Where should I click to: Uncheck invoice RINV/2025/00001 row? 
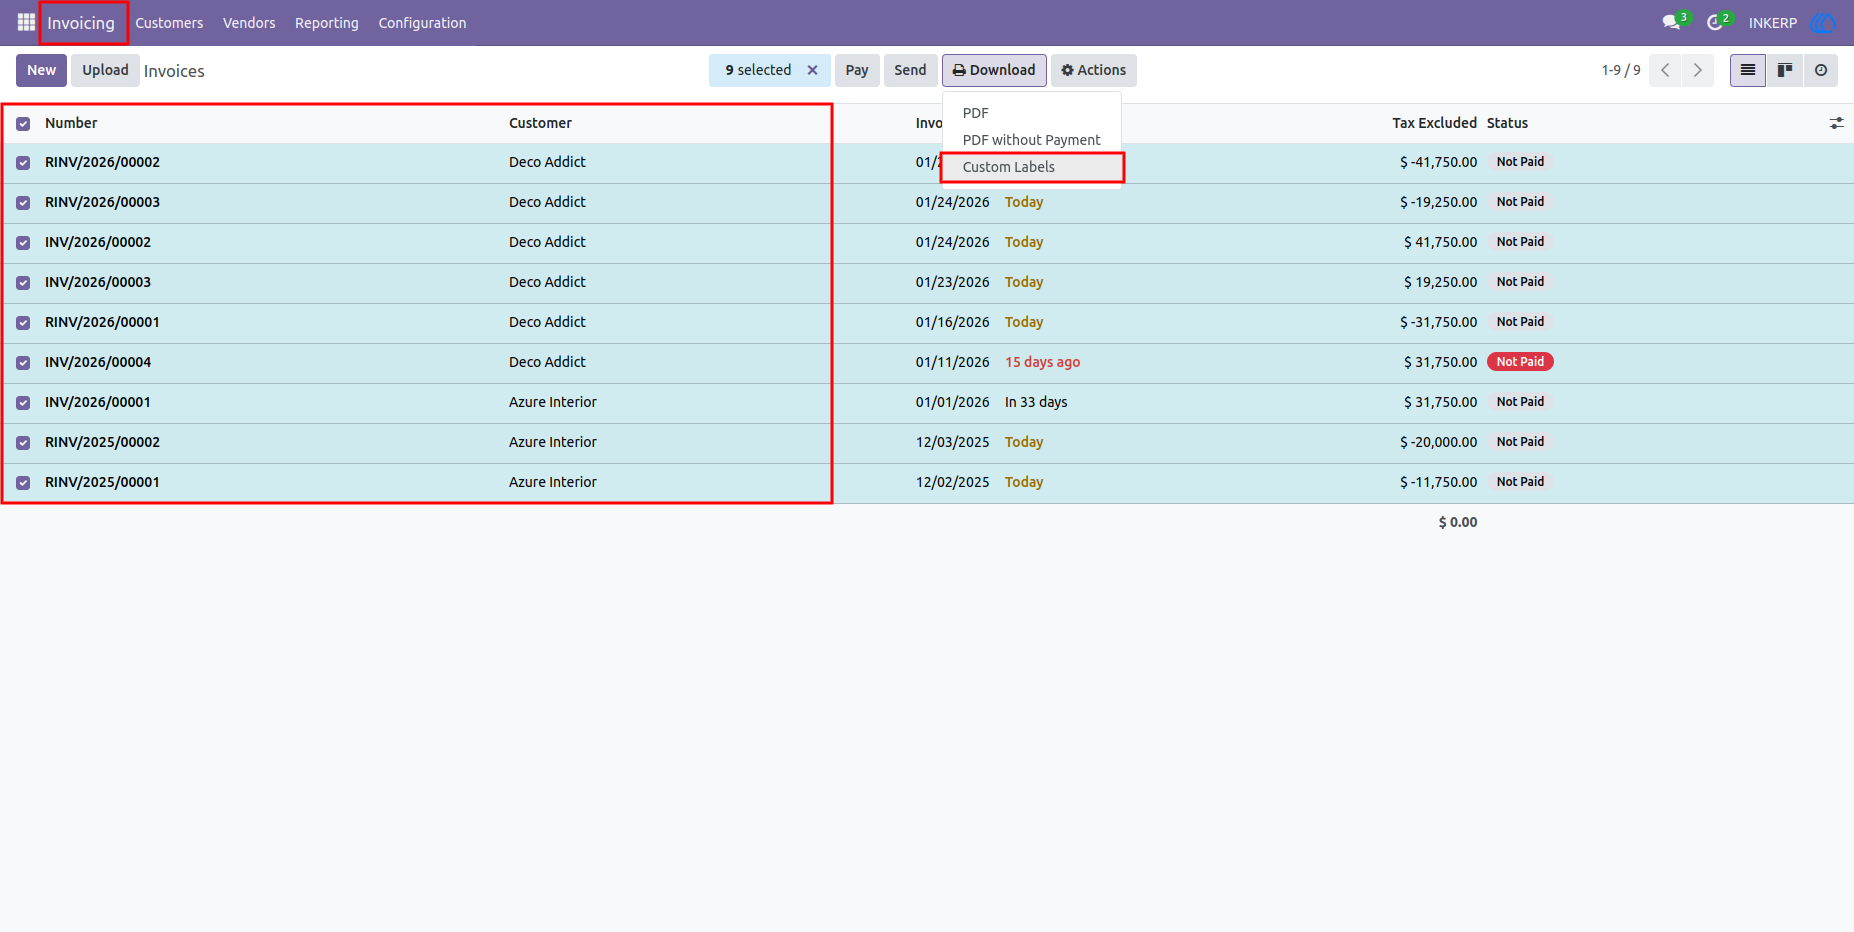[23, 483]
